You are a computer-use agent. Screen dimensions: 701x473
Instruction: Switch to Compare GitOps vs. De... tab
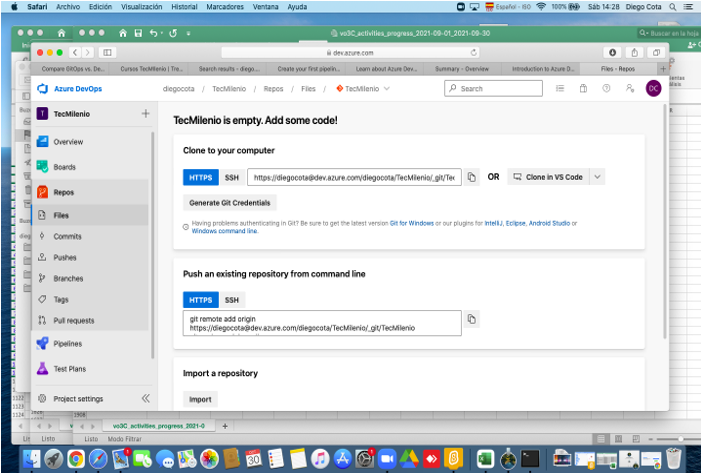point(72,69)
